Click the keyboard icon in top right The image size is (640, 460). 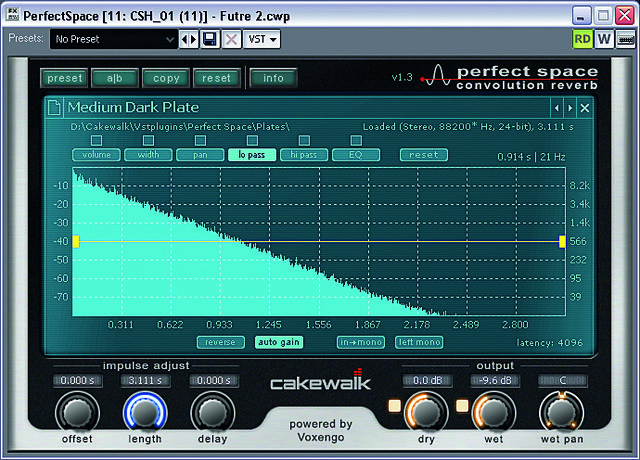pyautogui.click(x=626, y=39)
